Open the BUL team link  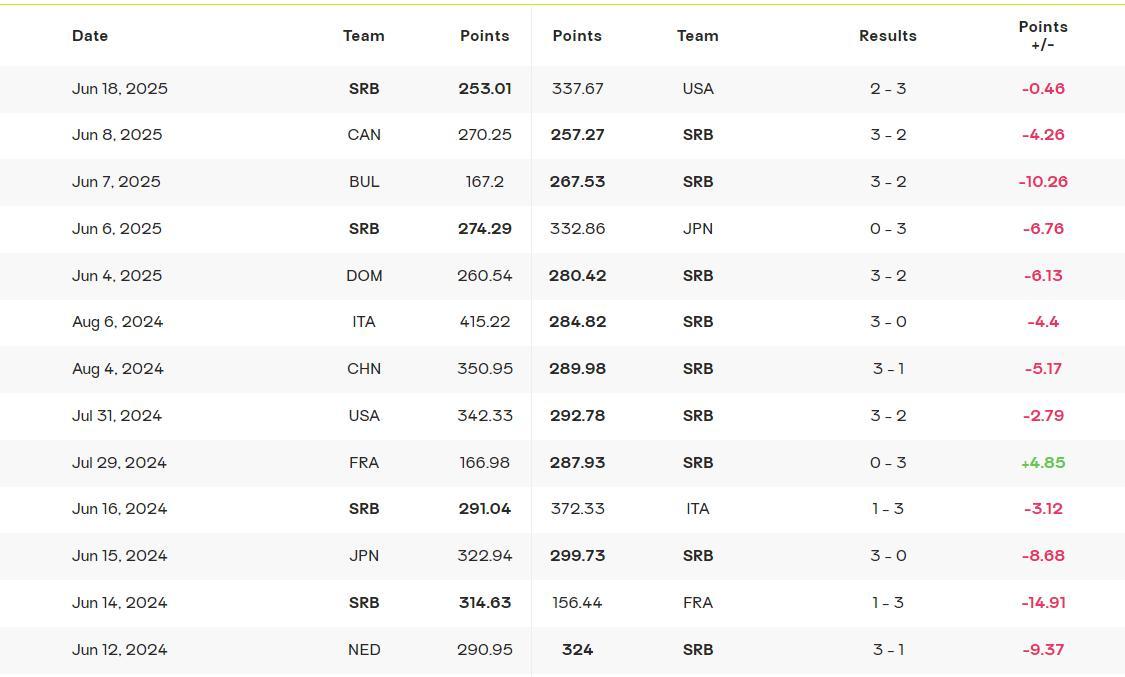364,182
